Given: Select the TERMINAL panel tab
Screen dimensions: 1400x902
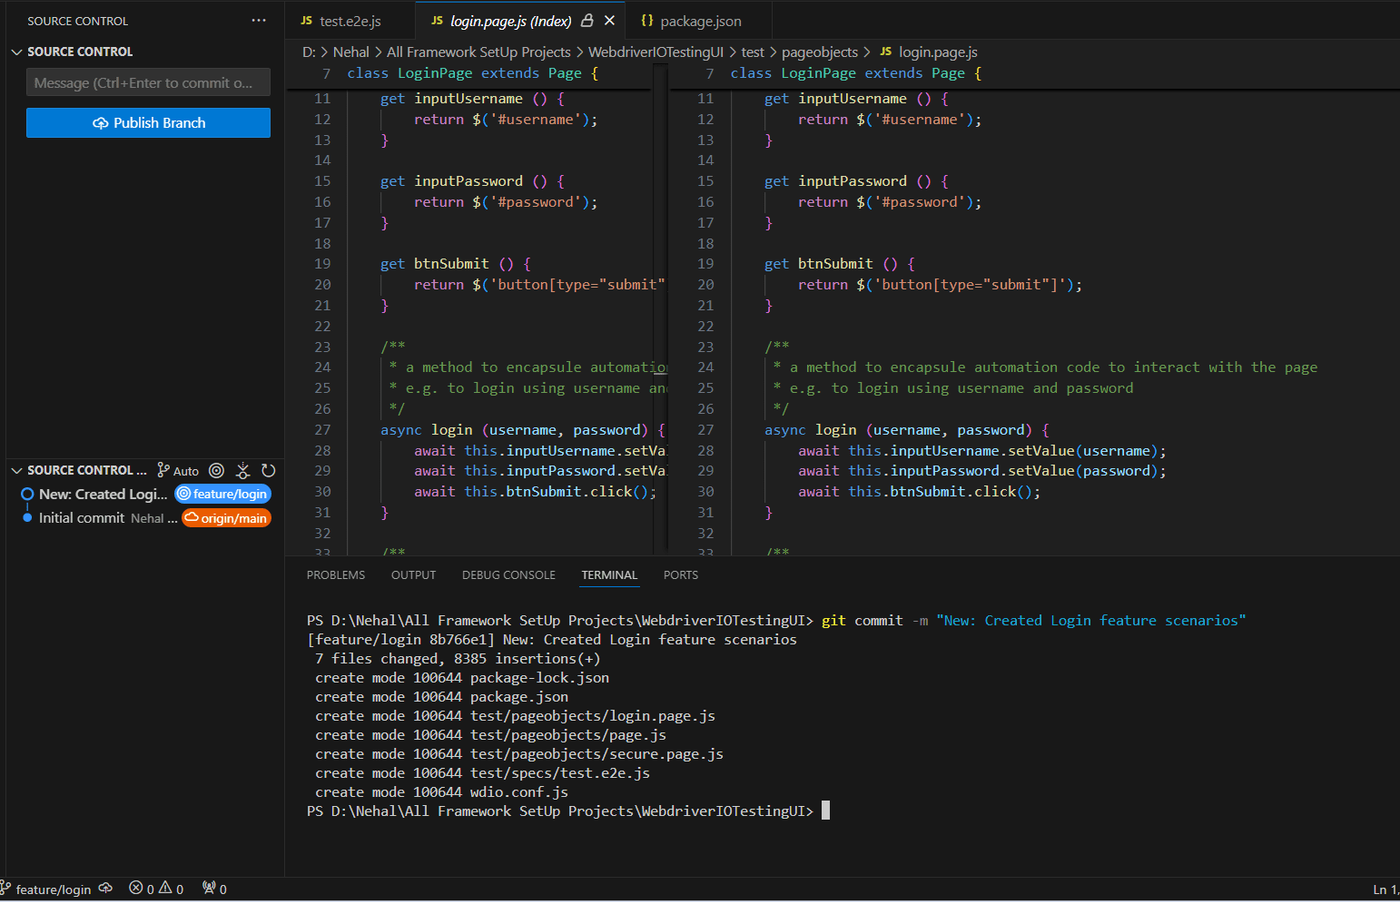Looking at the screenshot, I should click(609, 575).
